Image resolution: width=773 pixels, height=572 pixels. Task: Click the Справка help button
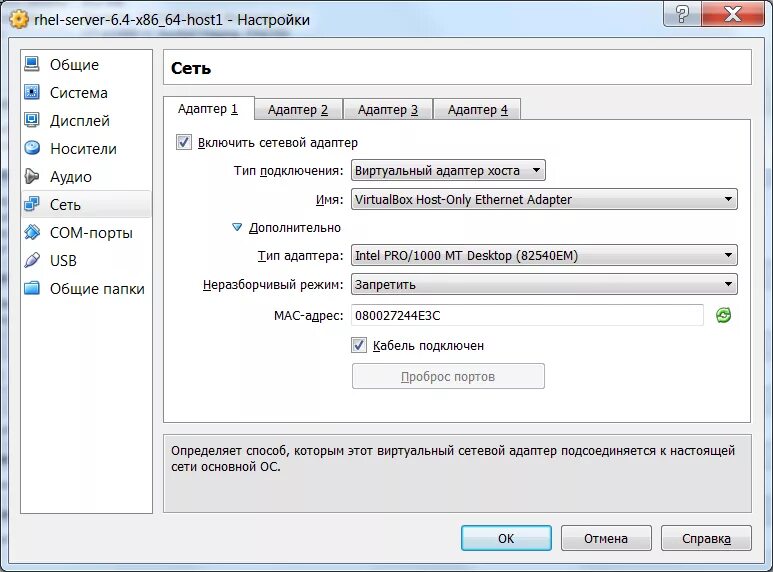(706, 538)
